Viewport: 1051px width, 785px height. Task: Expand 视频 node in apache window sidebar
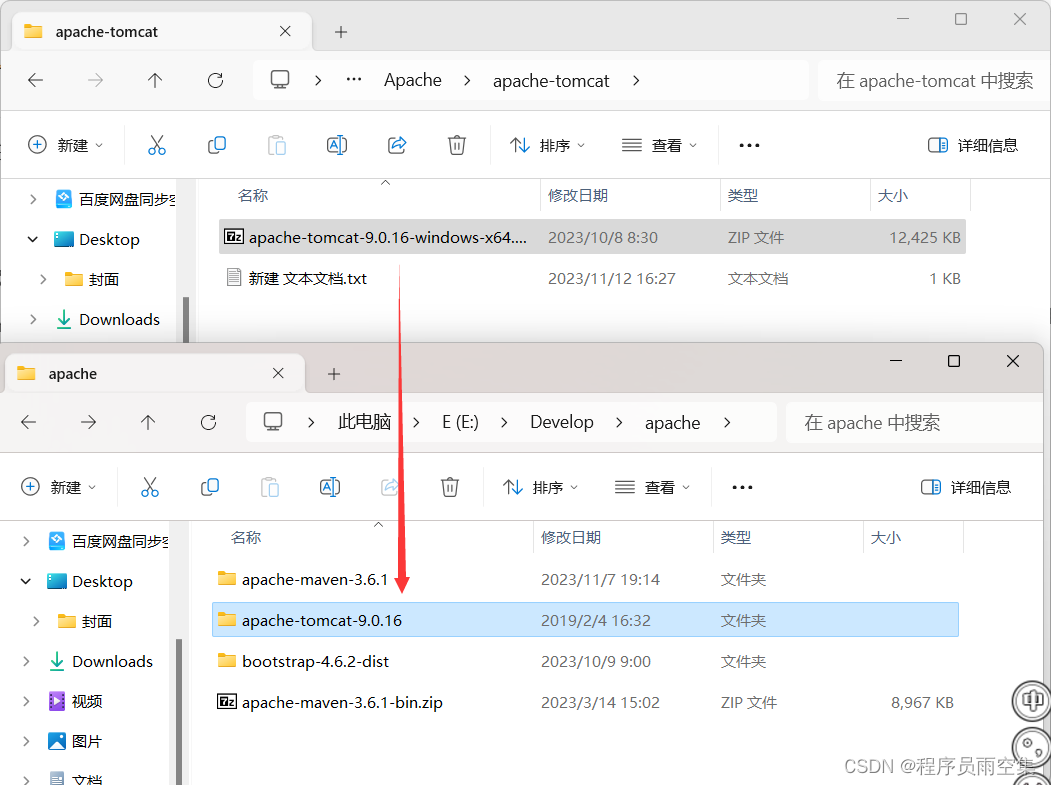[x=26, y=702]
